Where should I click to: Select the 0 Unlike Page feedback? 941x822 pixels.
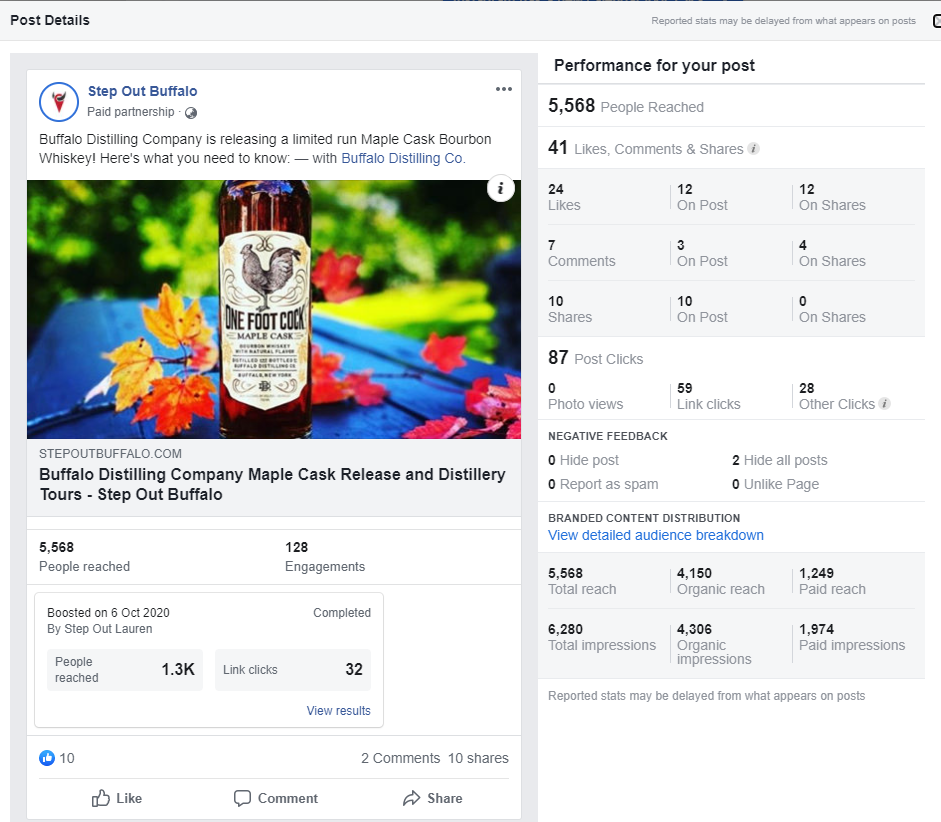pyautogui.click(x=775, y=484)
